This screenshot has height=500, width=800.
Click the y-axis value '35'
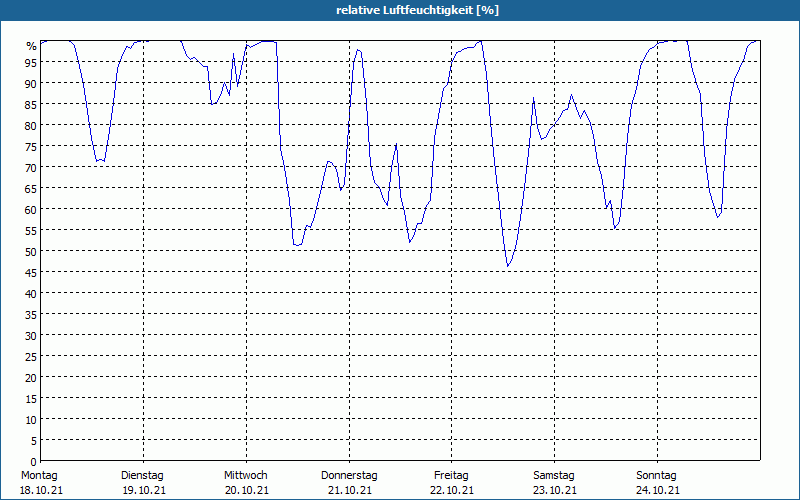(31, 315)
